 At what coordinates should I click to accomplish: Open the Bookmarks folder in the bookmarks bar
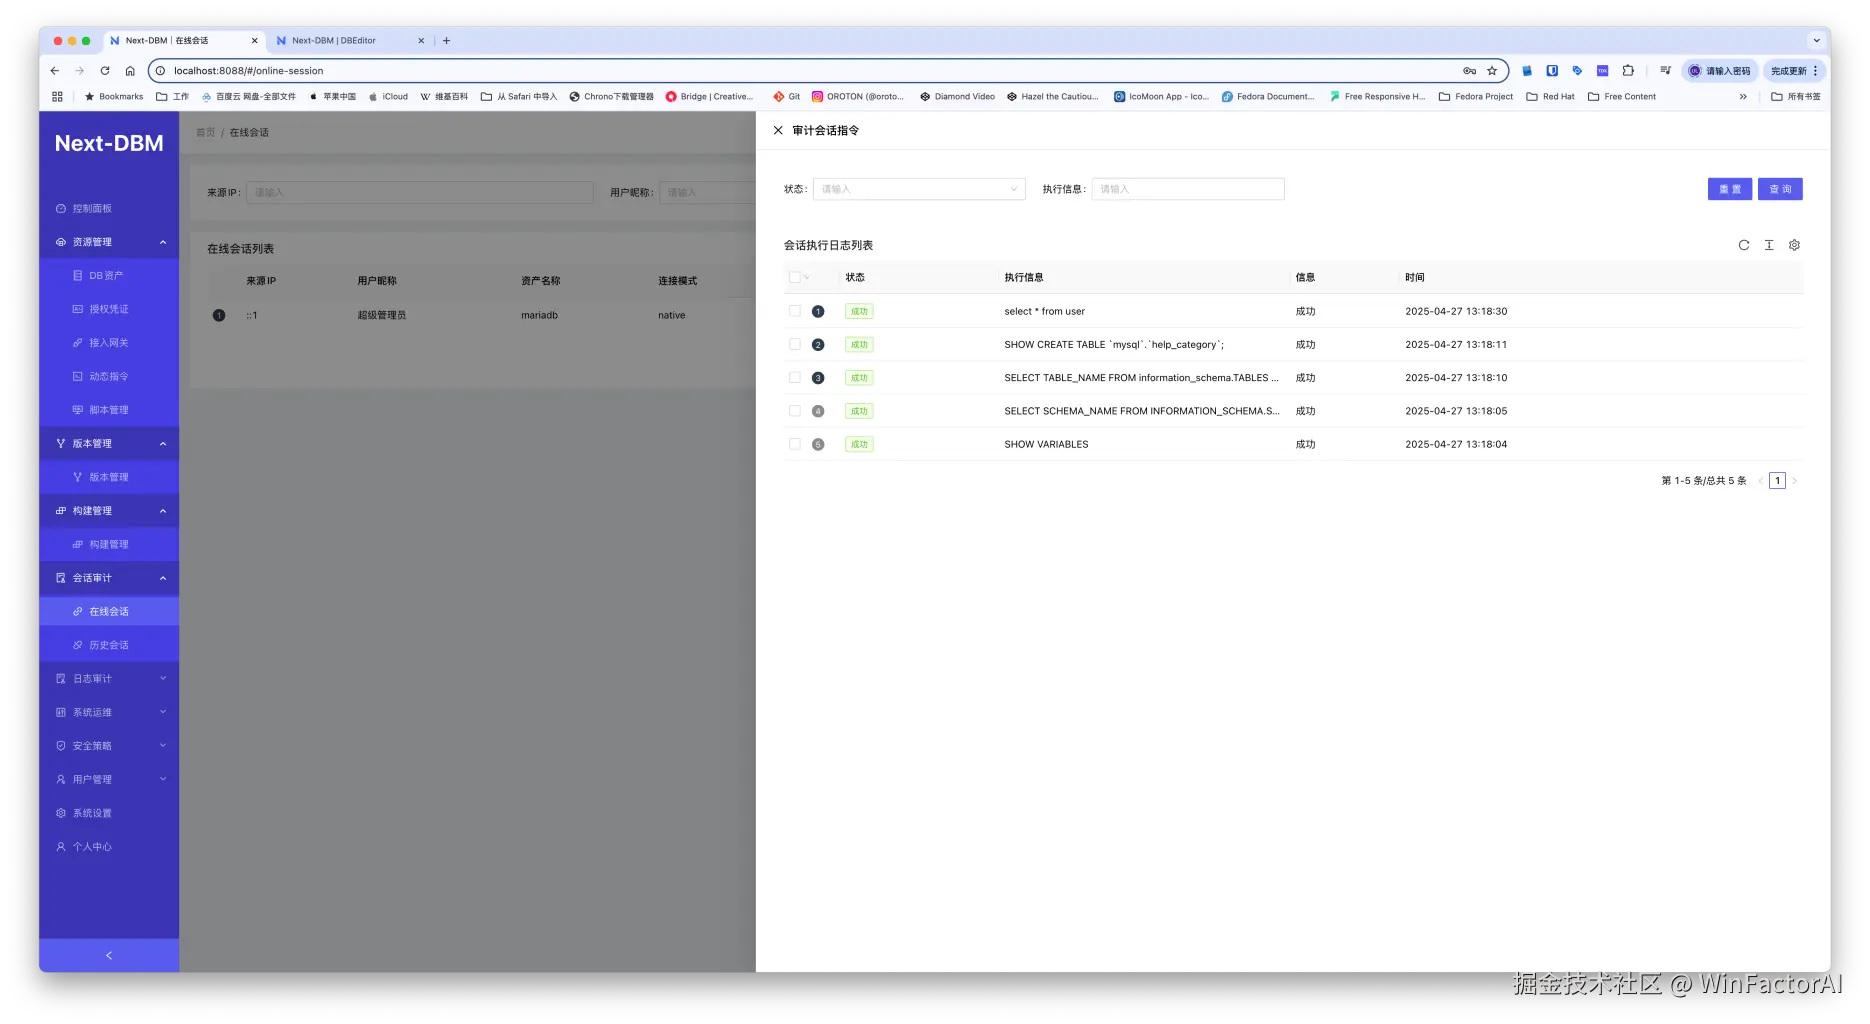[x=114, y=97]
